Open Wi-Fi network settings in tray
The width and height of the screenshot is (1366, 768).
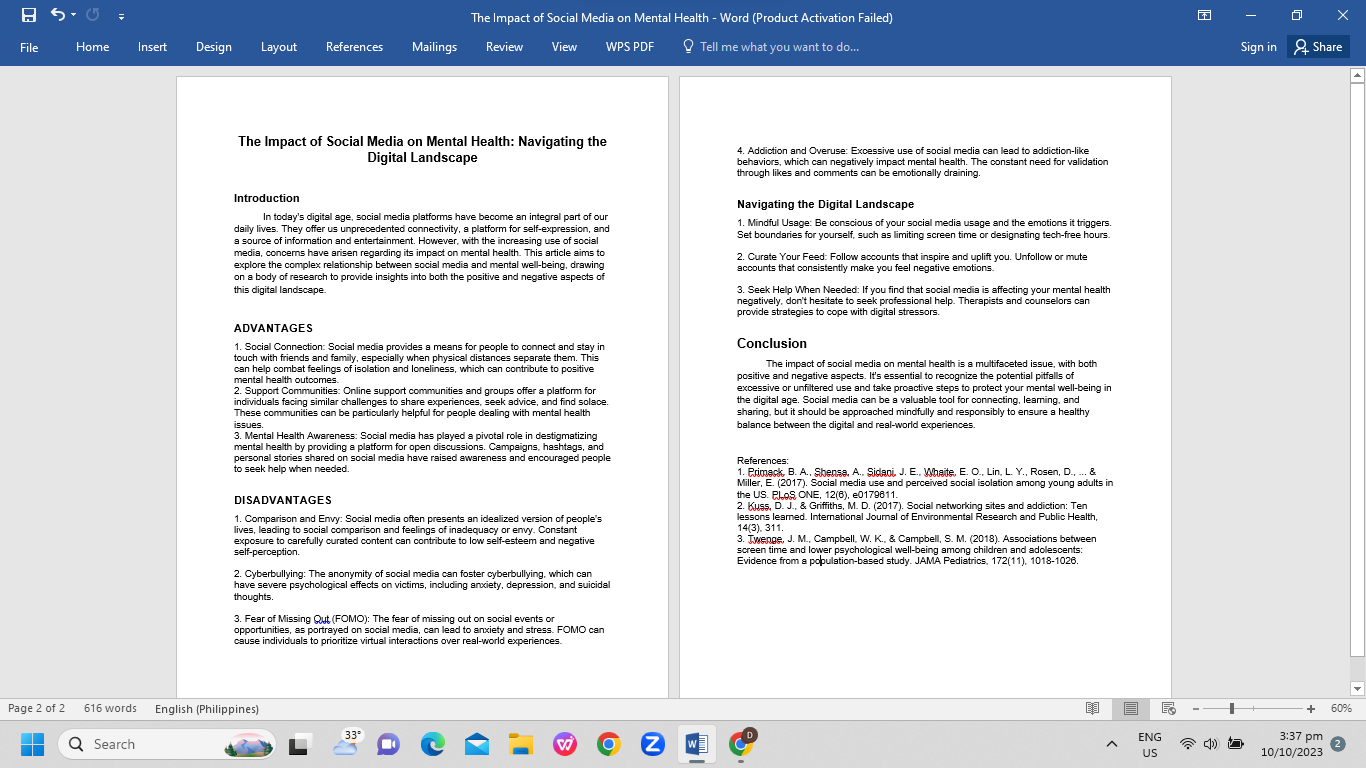pos(1188,744)
